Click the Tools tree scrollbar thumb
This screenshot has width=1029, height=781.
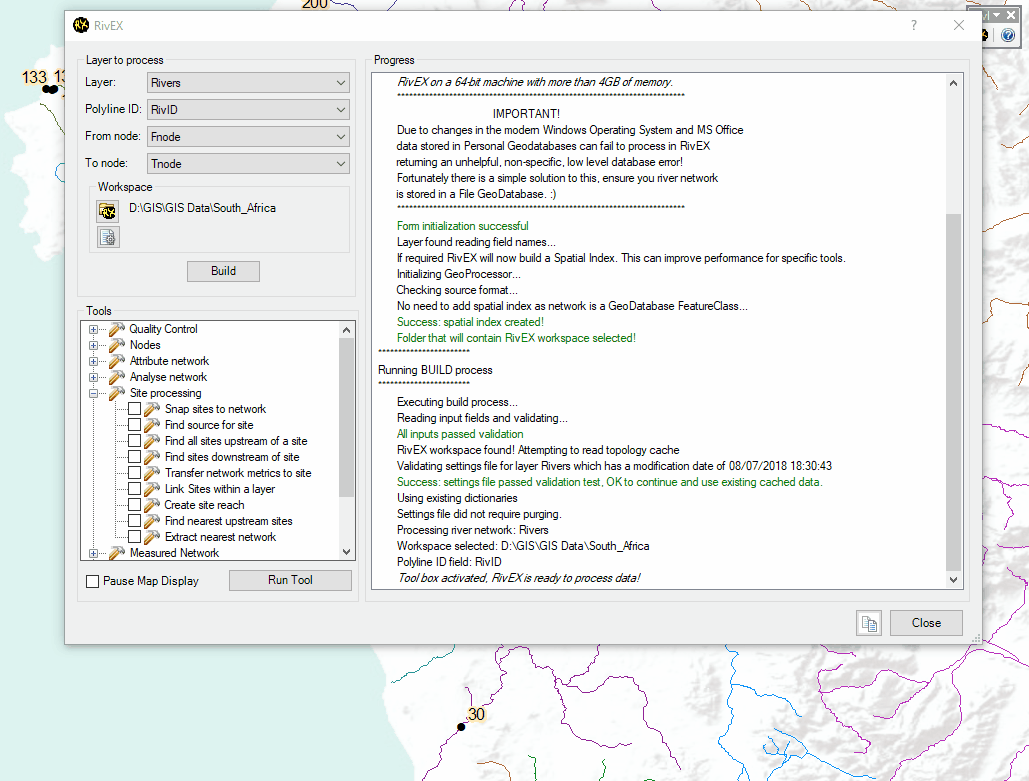(x=346, y=417)
